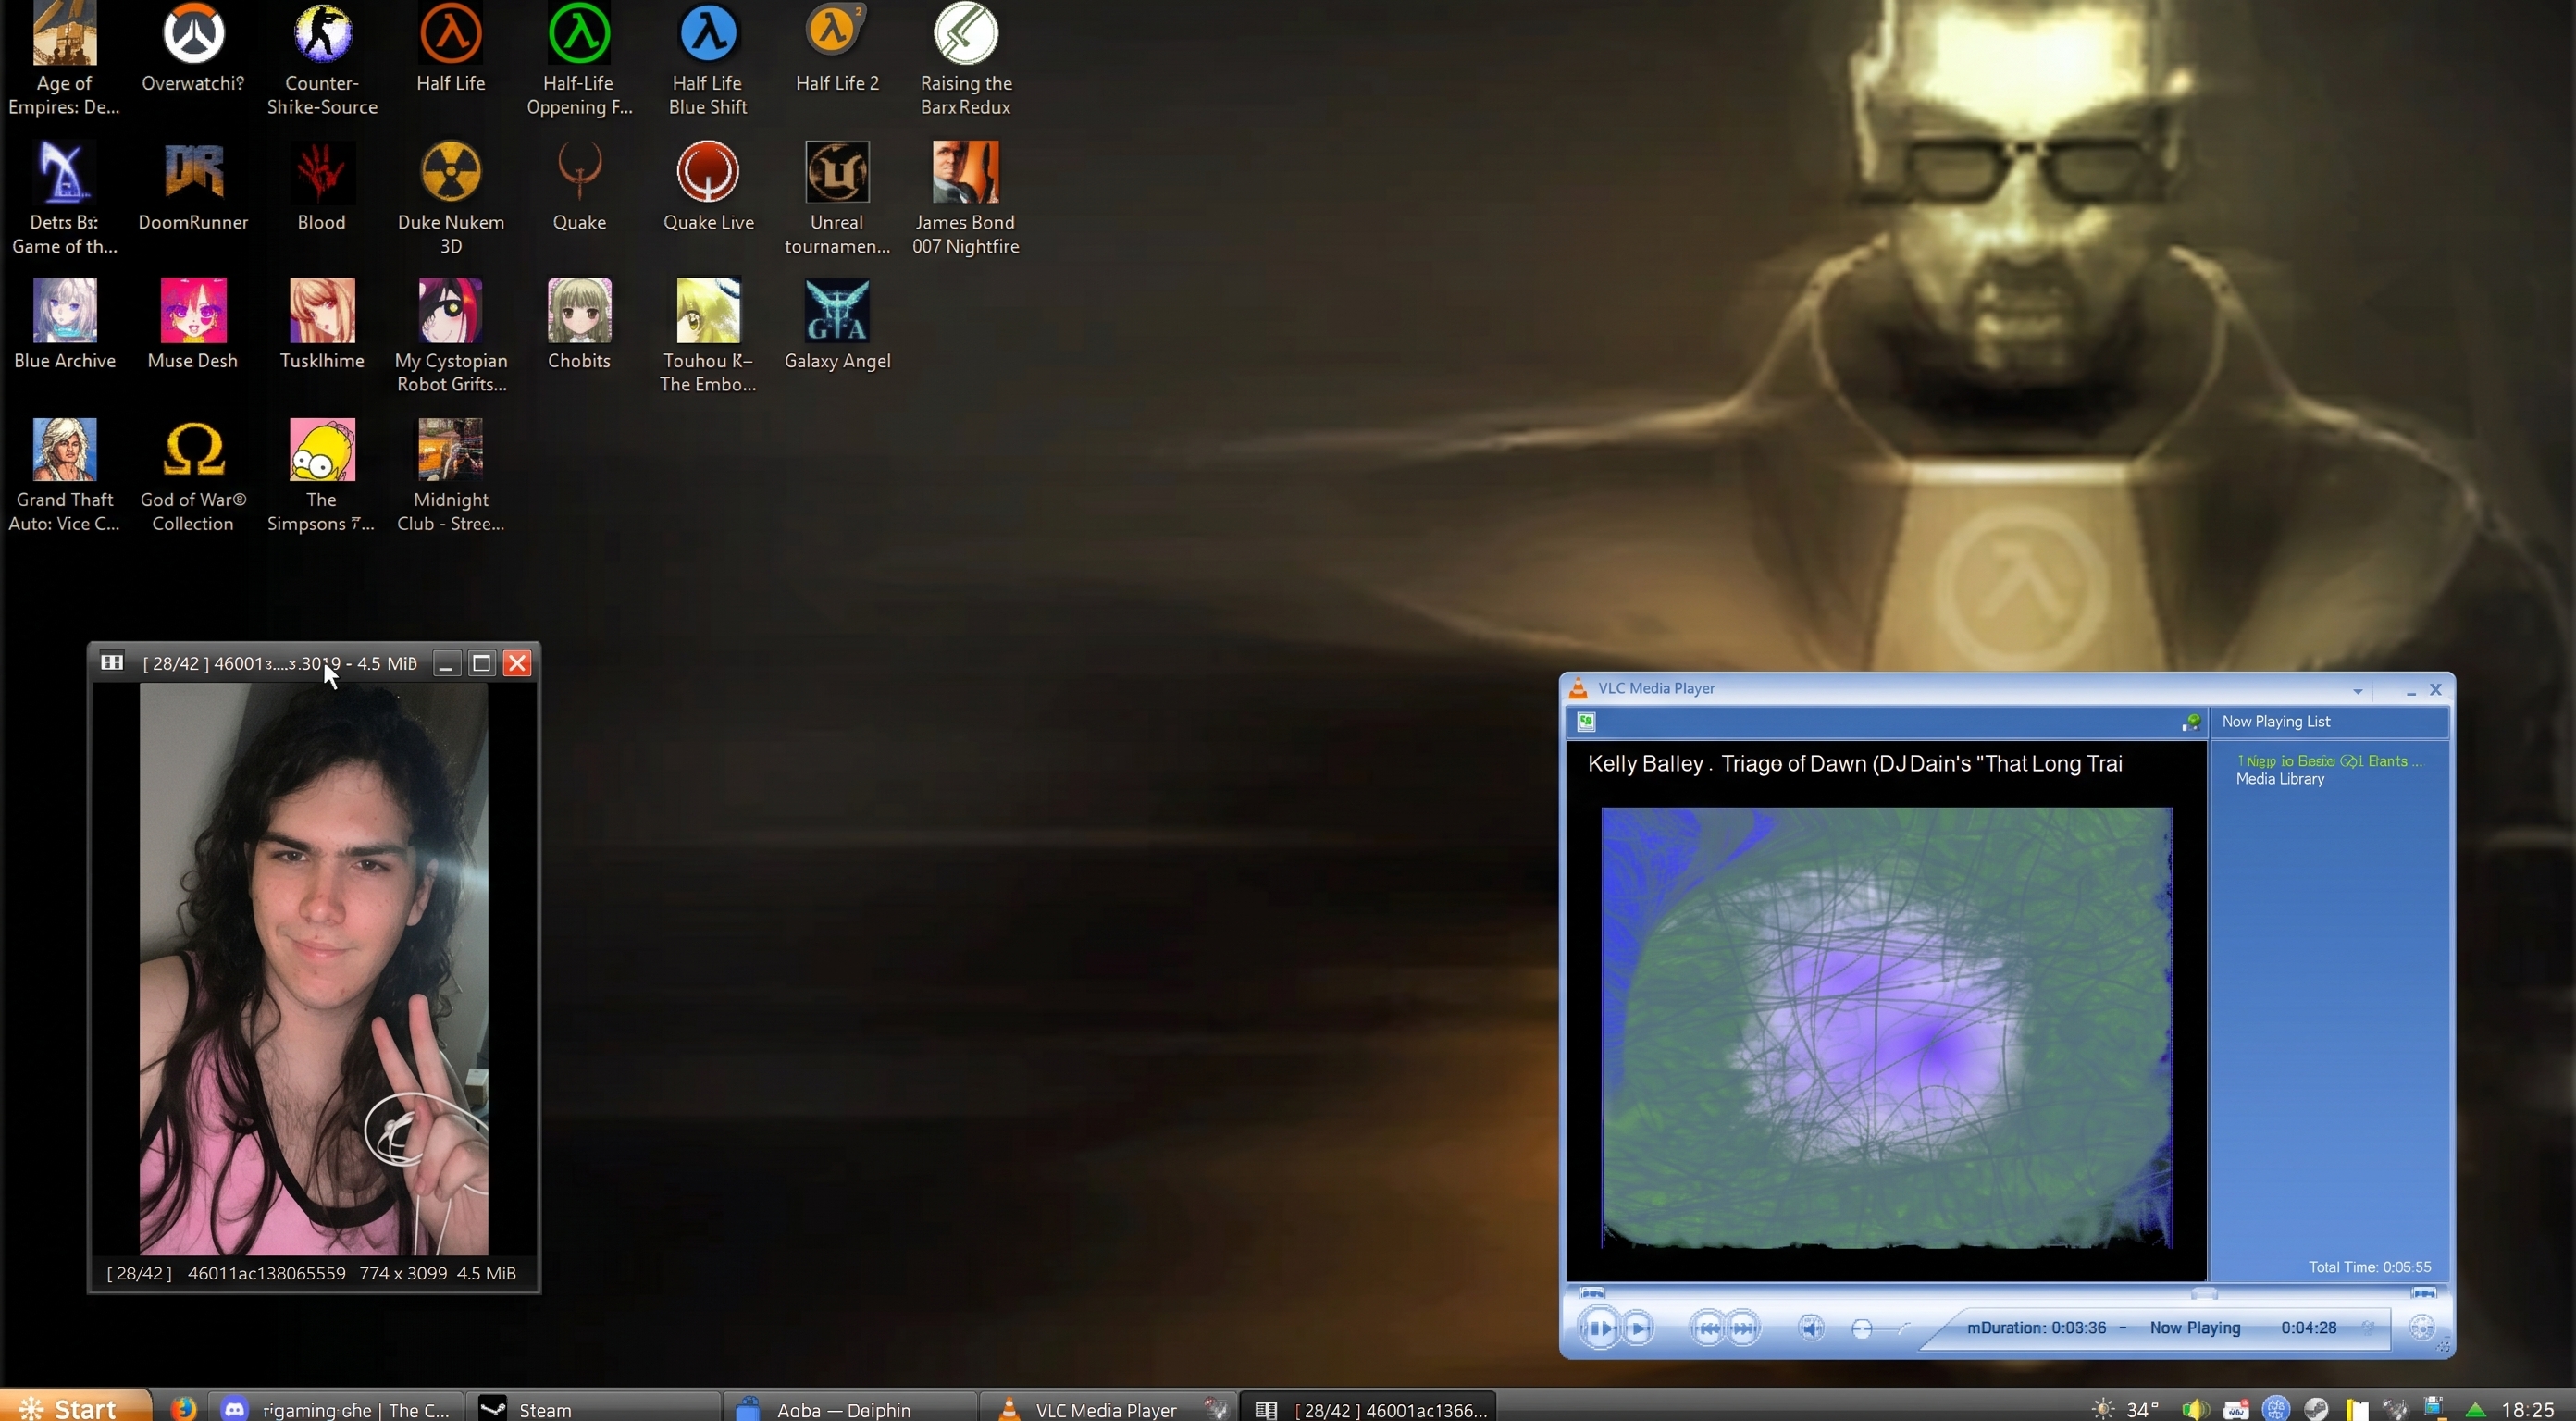Open the VLC title bar dropdown arrow
This screenshot has height=1421, width=2576.
pos(2358,690)
